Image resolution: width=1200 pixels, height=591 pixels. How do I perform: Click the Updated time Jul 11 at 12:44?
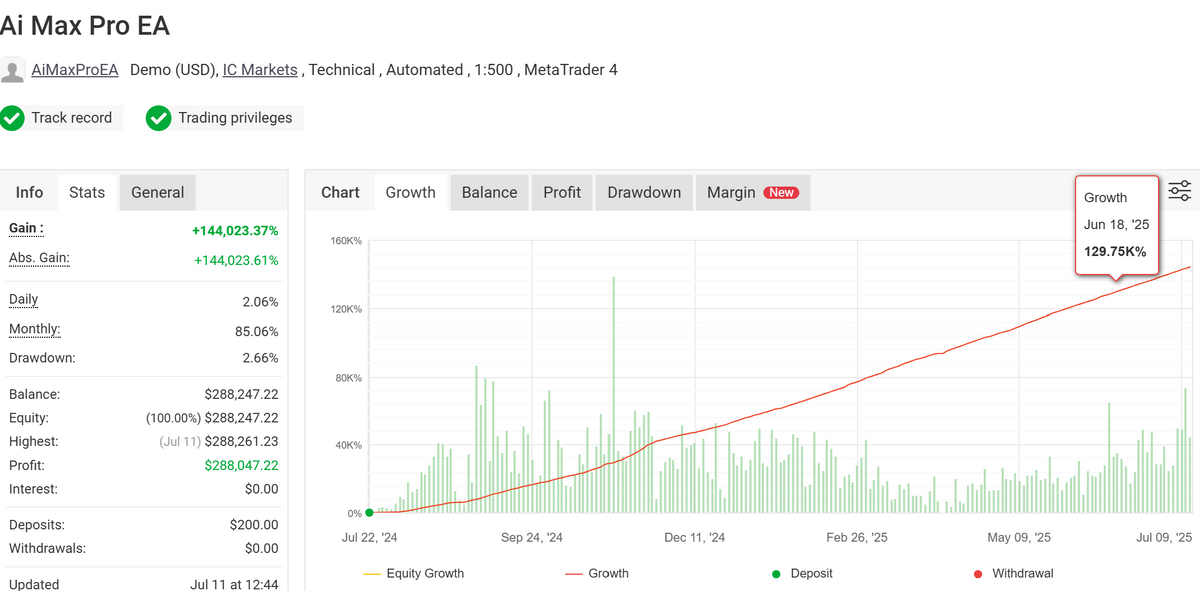[x=234, y=585]
